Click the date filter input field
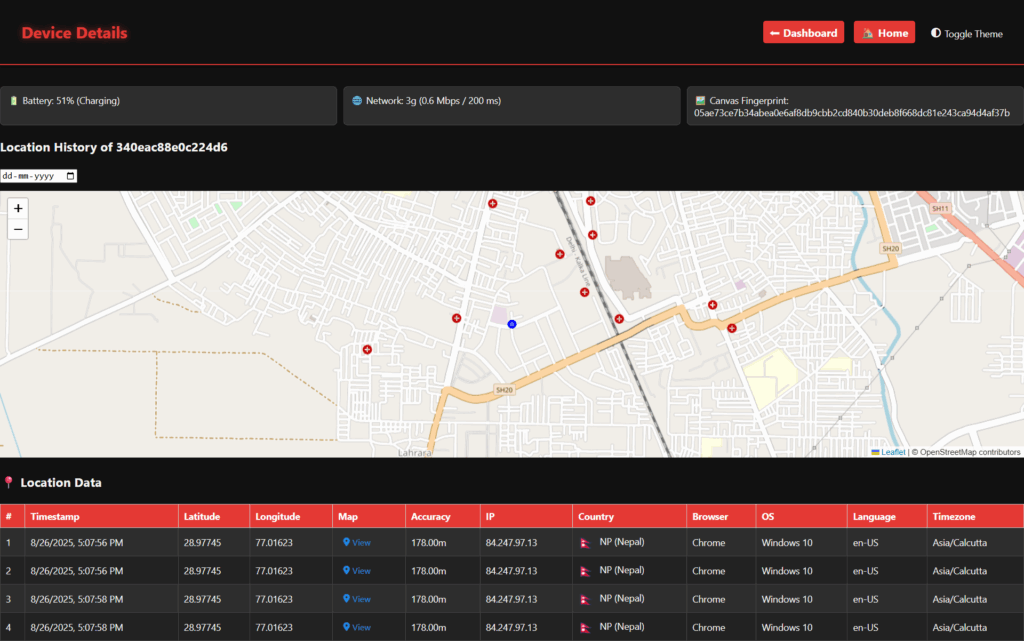This screenshot has width=1024, height=641. 35,176
